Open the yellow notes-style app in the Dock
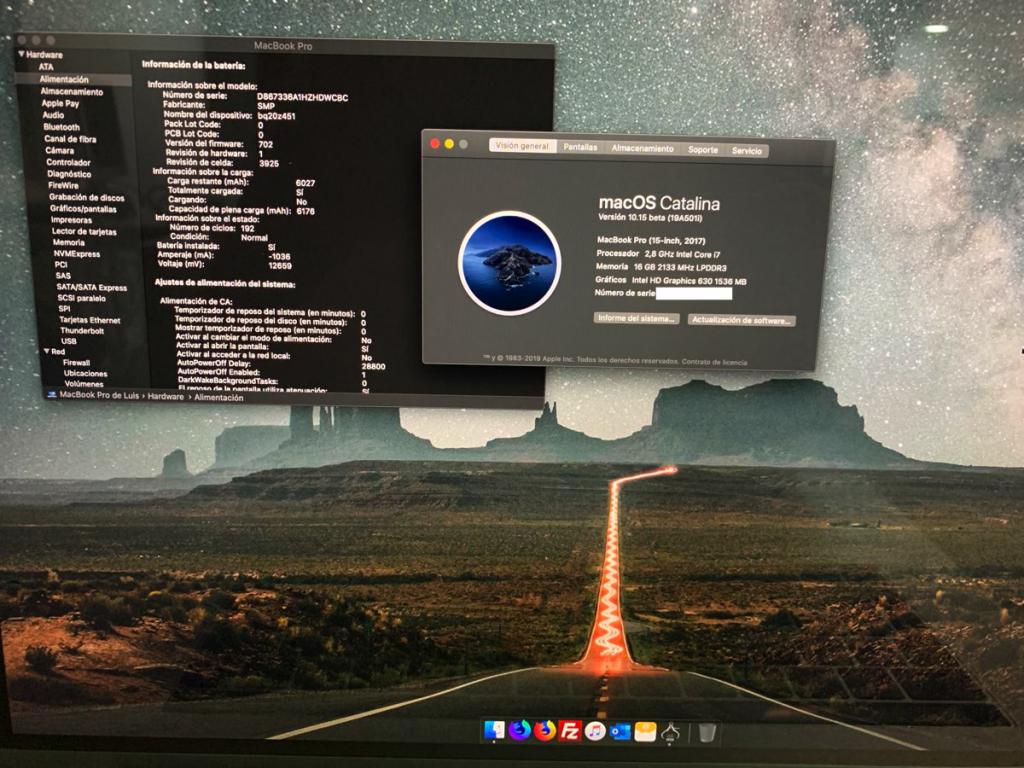The height and width of the screenshot is (768, 1024). 645,732
